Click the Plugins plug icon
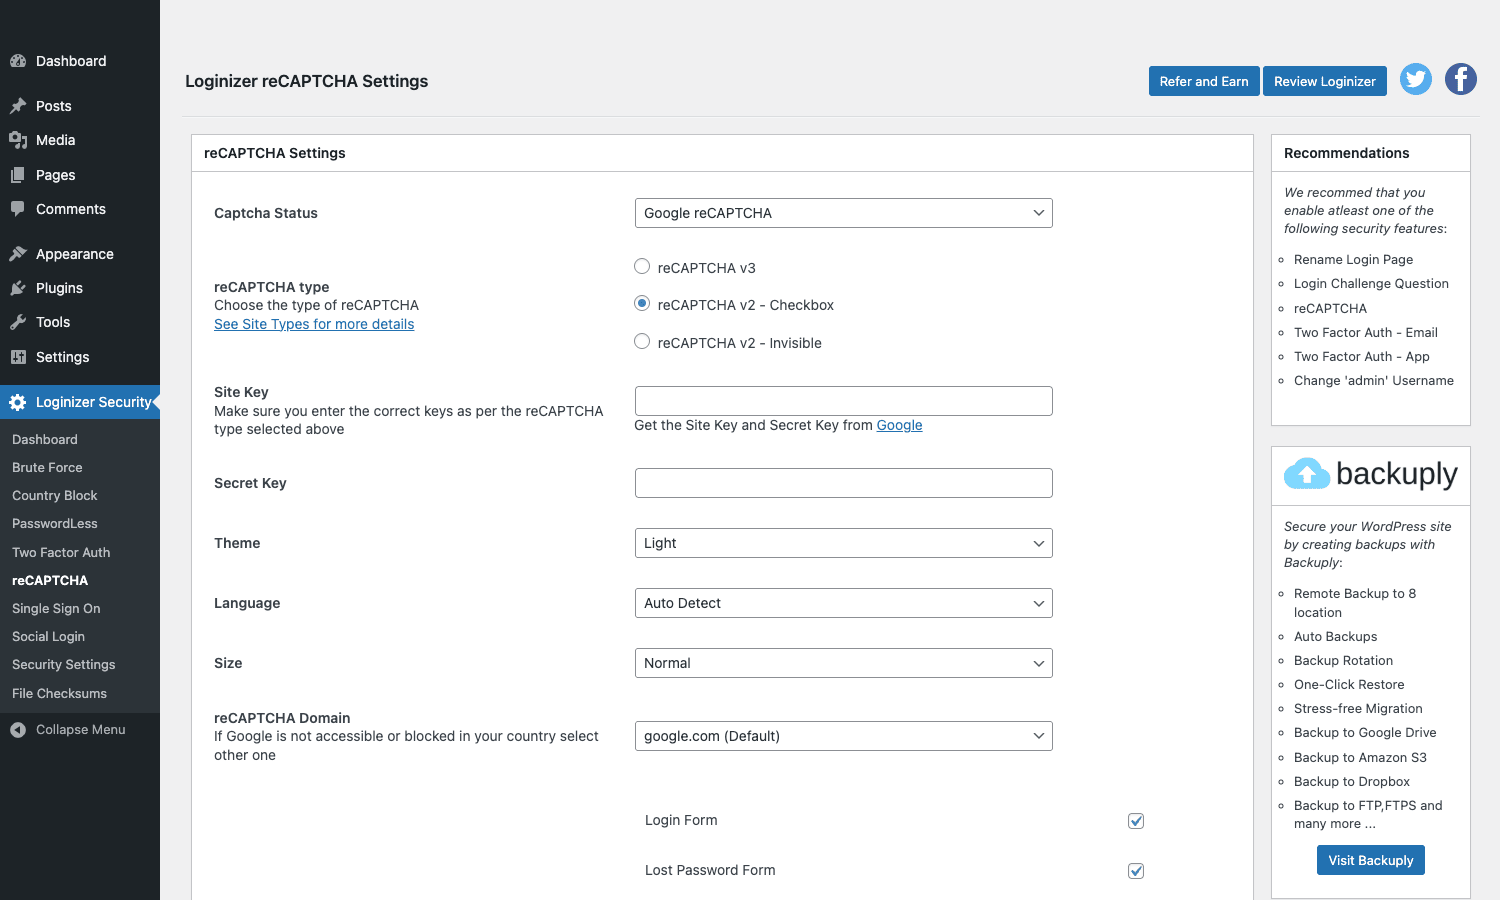This screenshot has height=900, width=1500. click(18, 288)
